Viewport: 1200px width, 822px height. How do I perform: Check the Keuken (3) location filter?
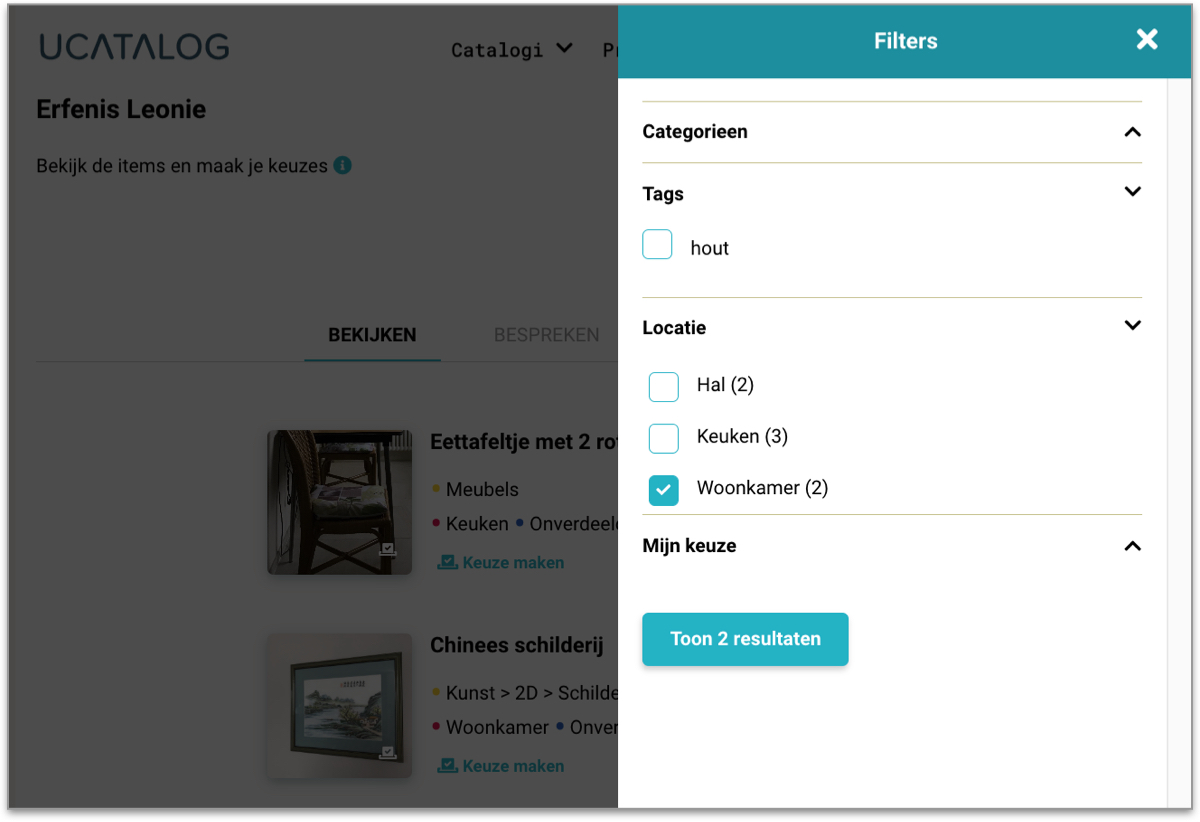pos(664,438)
